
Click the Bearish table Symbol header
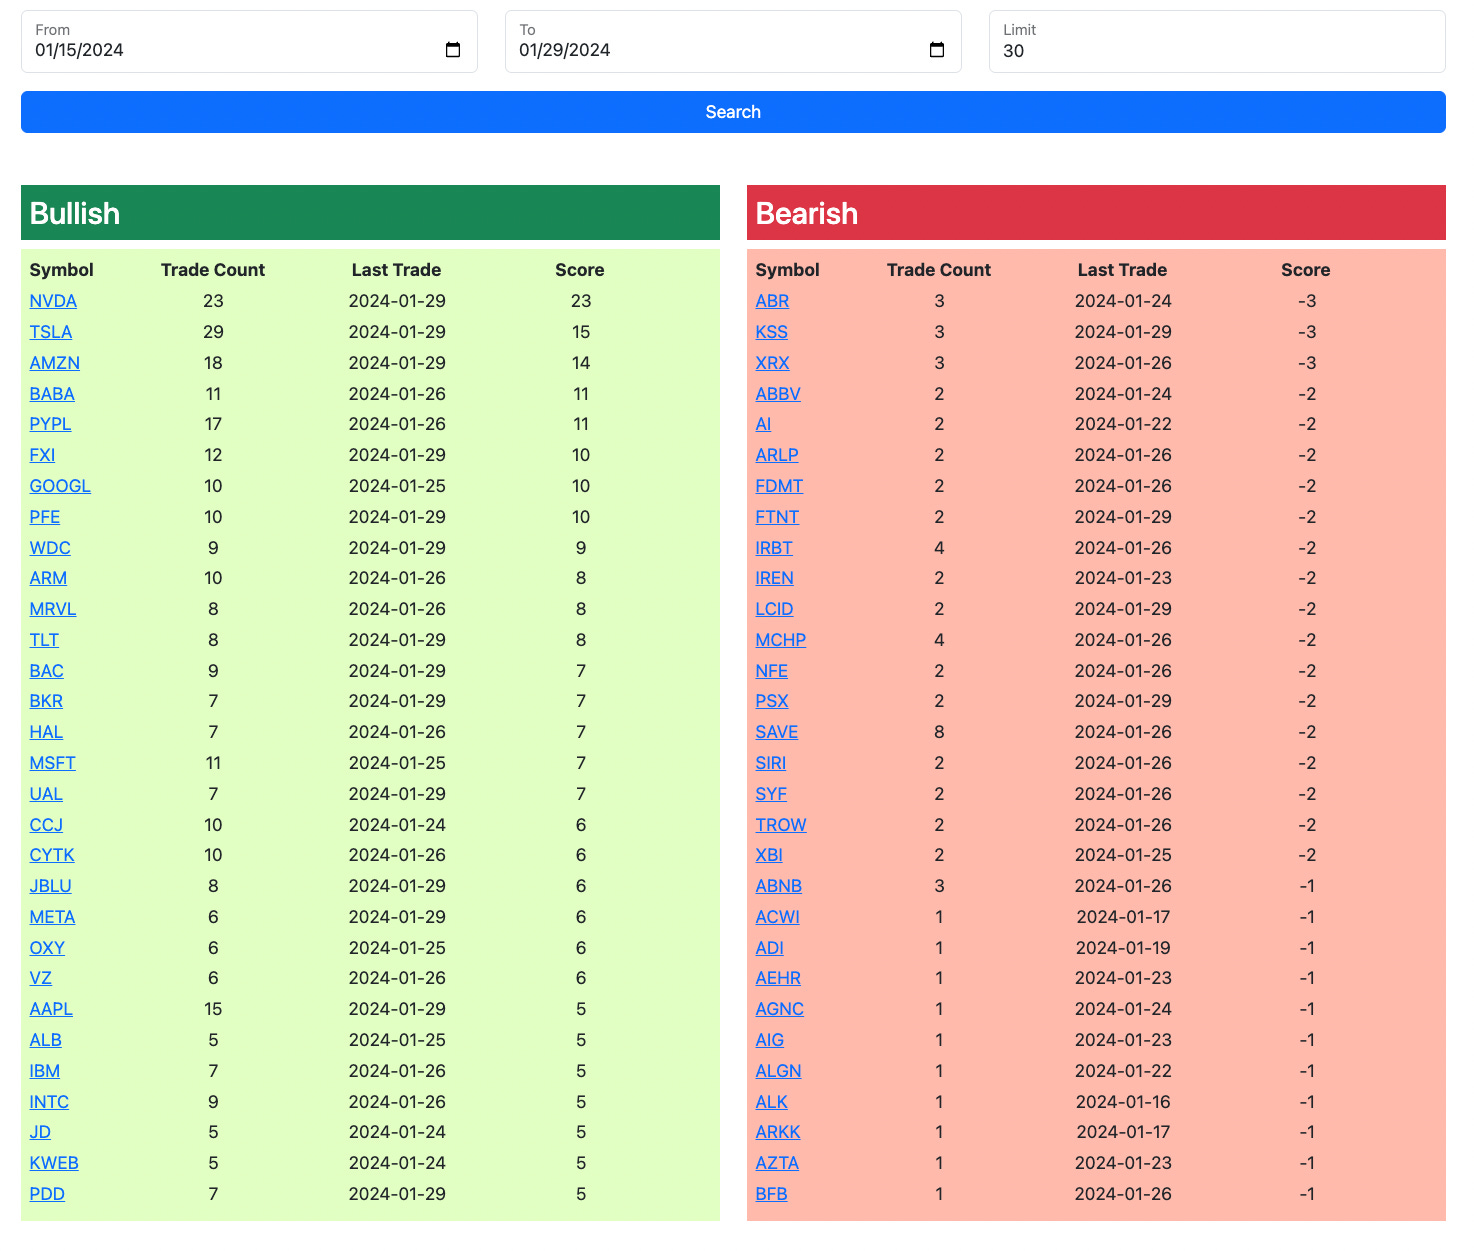pyautogui.click(x=787, y=270)
